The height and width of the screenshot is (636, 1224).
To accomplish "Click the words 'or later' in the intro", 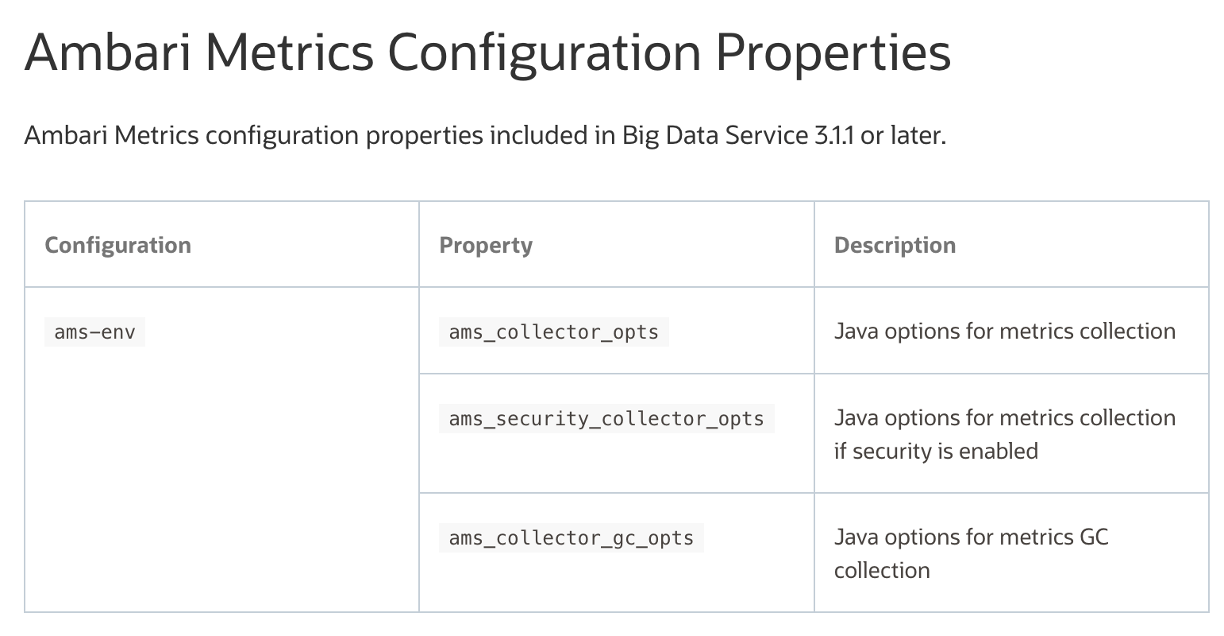I will point(903,135).
